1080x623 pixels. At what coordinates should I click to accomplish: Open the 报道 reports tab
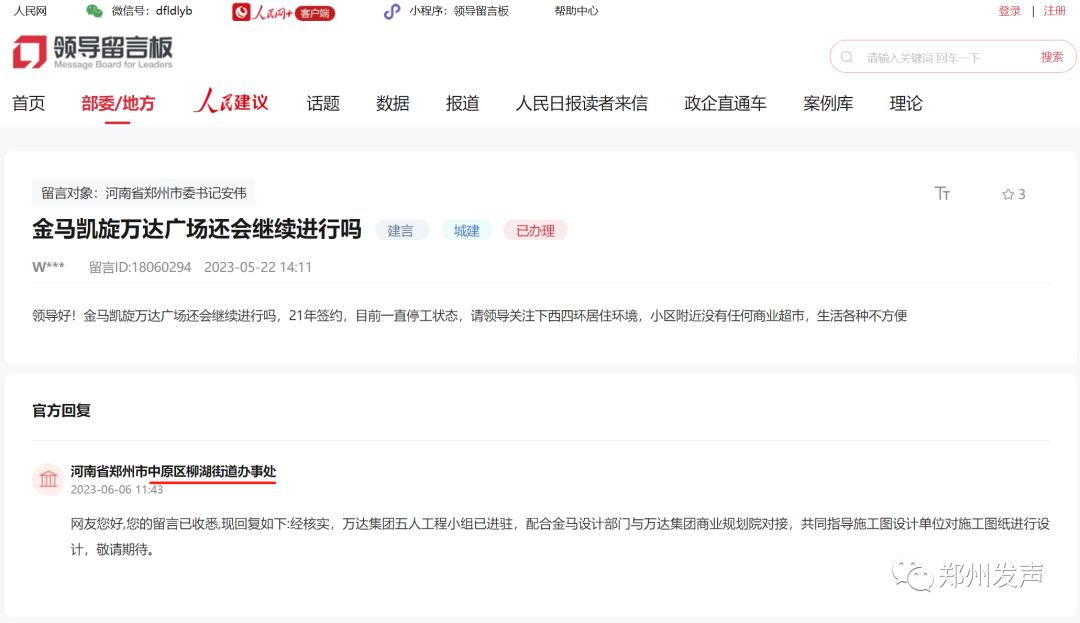(462, 103)
